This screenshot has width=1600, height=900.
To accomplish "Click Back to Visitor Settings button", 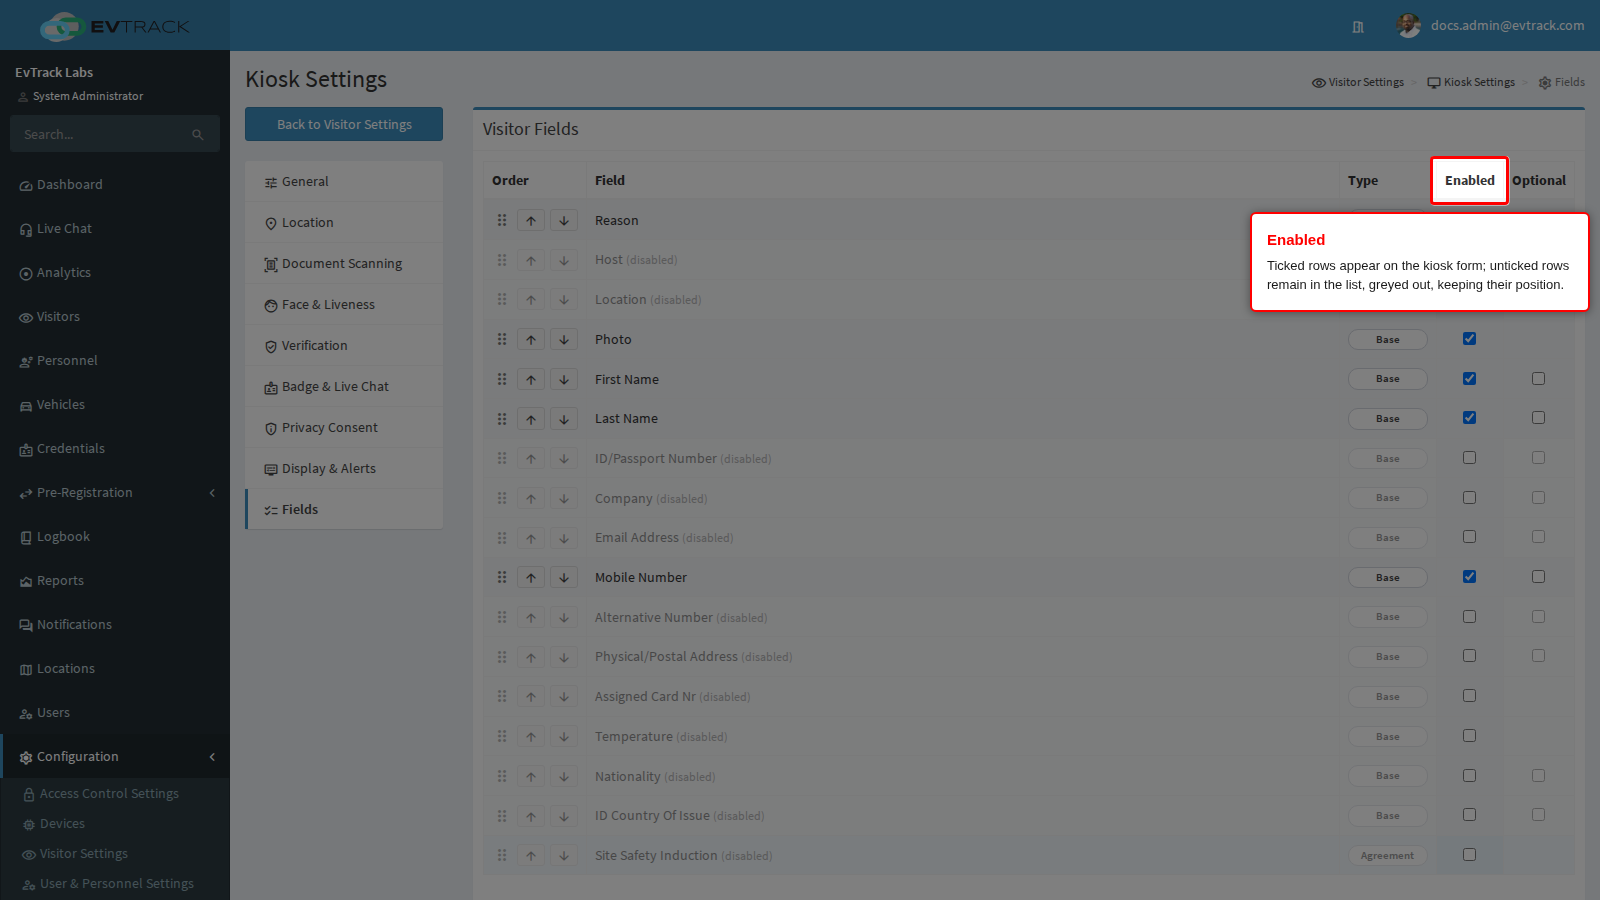I will (x=344, y=124).
